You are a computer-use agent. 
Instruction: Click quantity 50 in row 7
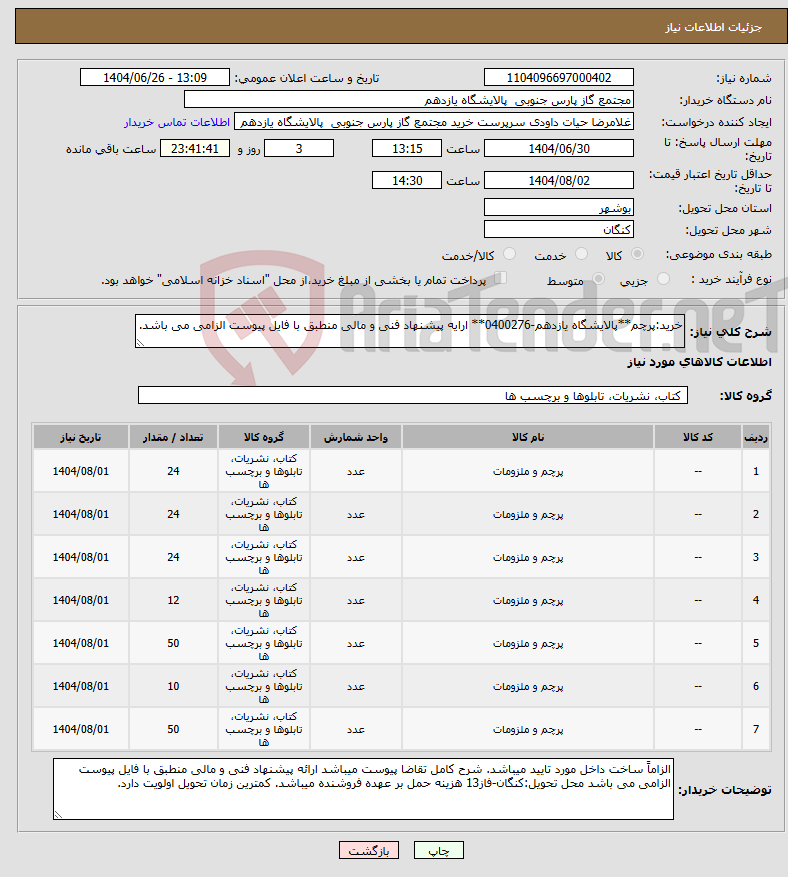click(173, 729)
